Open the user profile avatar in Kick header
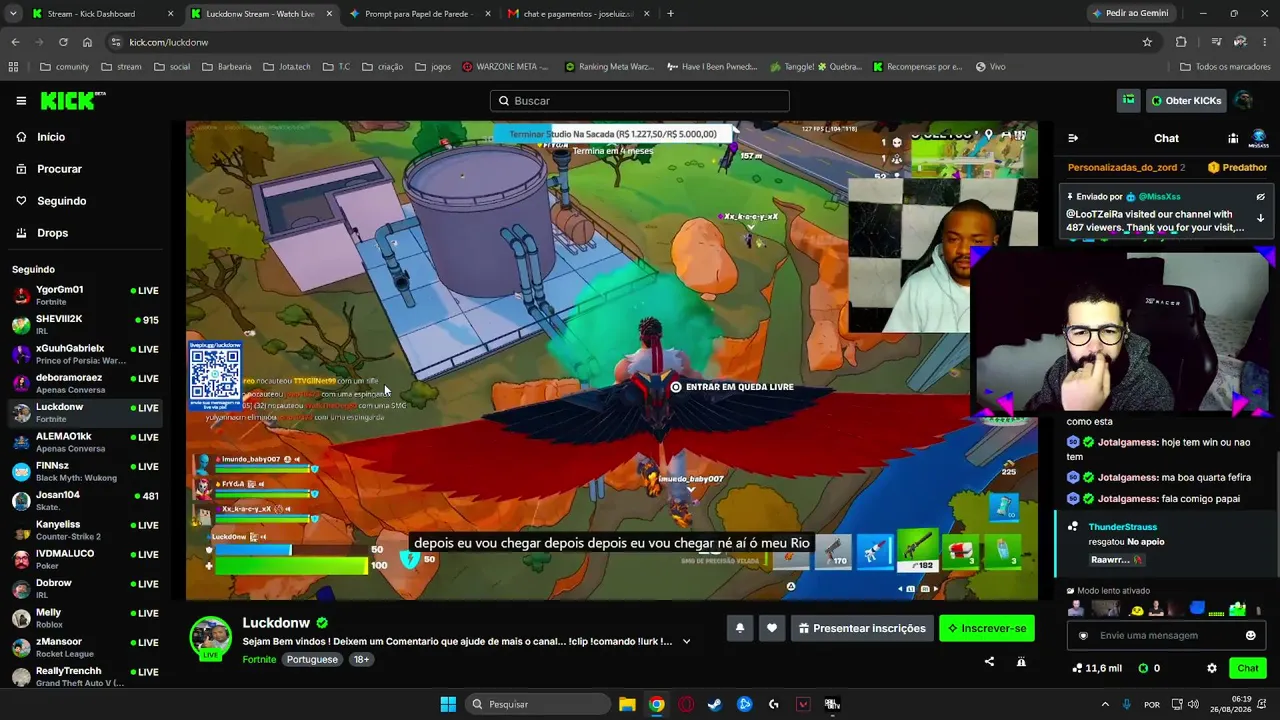 click(x=1243, y=100)
